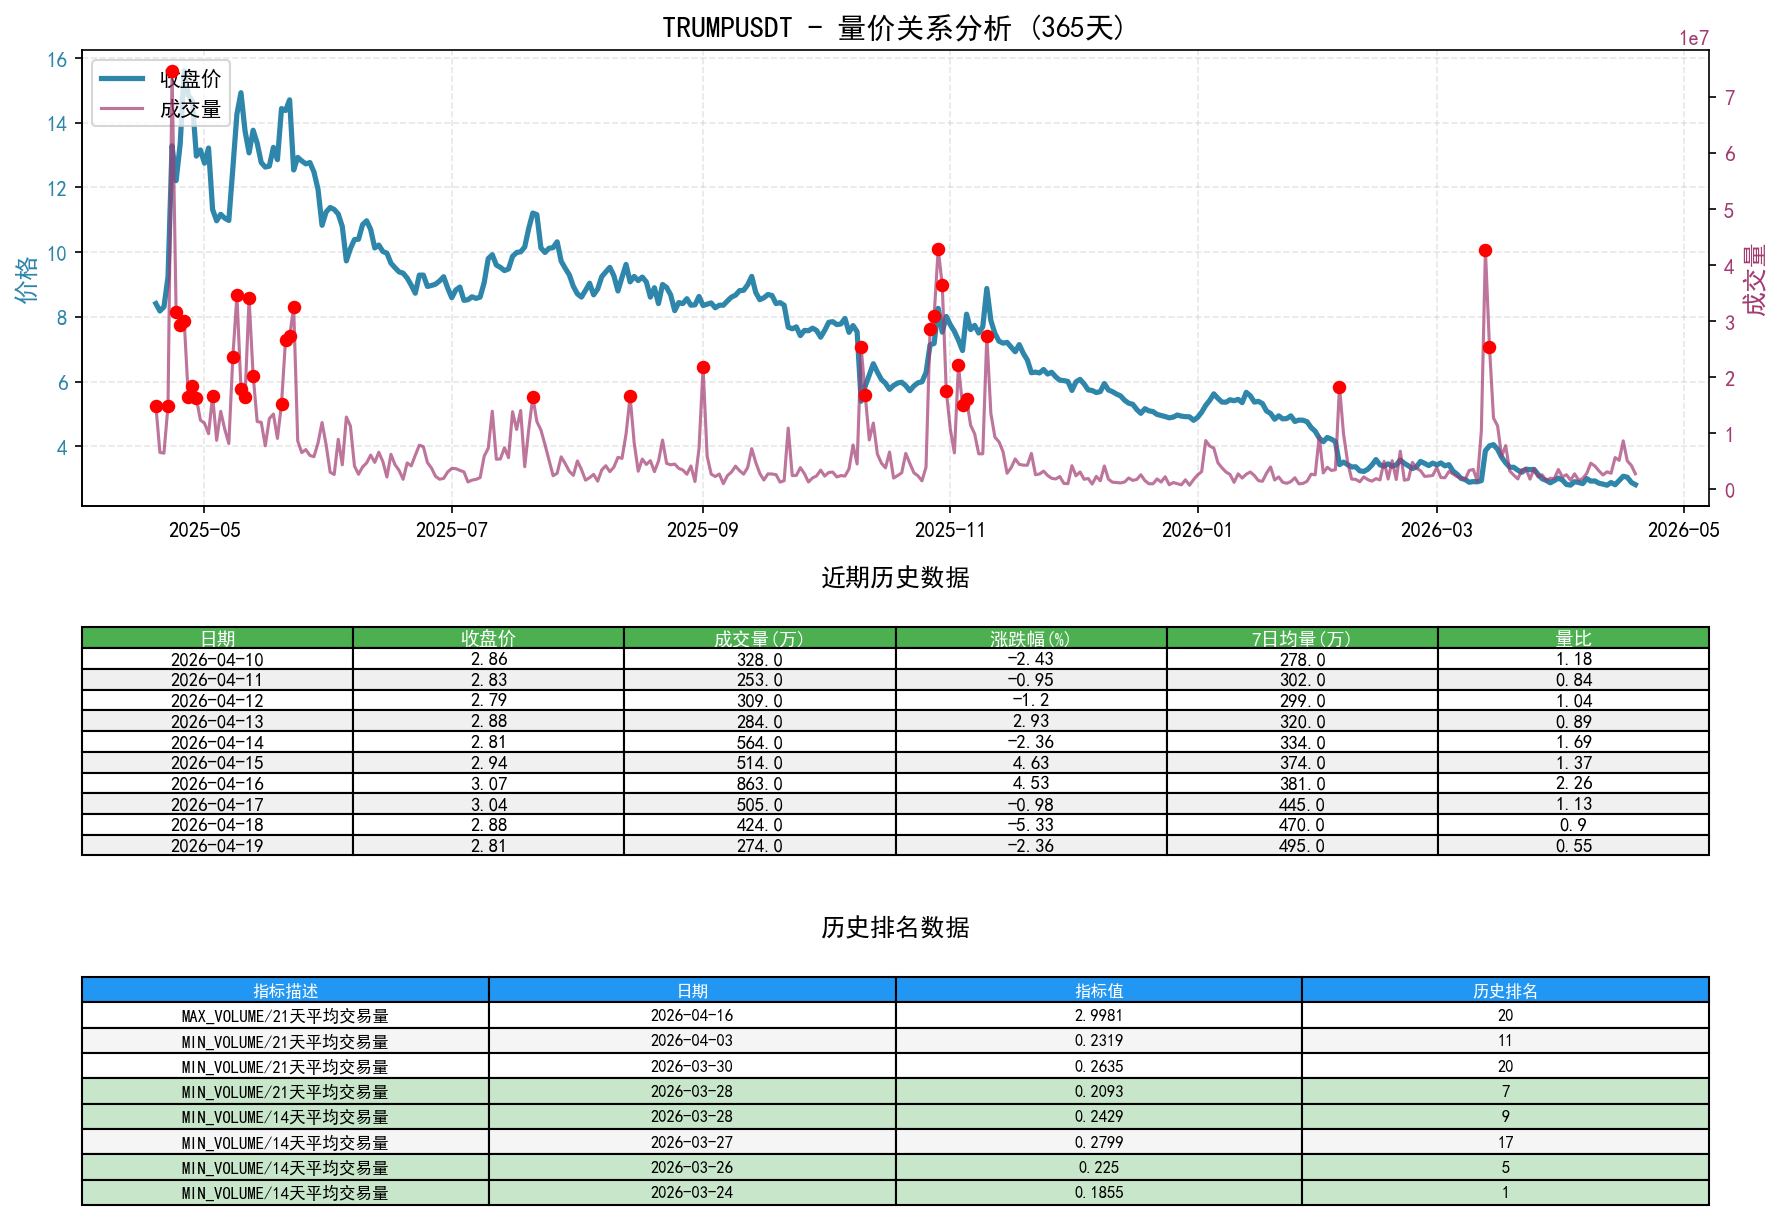Click the indicator value 0.2319
The width and height of the screenshot is (1781, 1220).
click(1099, 1041)
